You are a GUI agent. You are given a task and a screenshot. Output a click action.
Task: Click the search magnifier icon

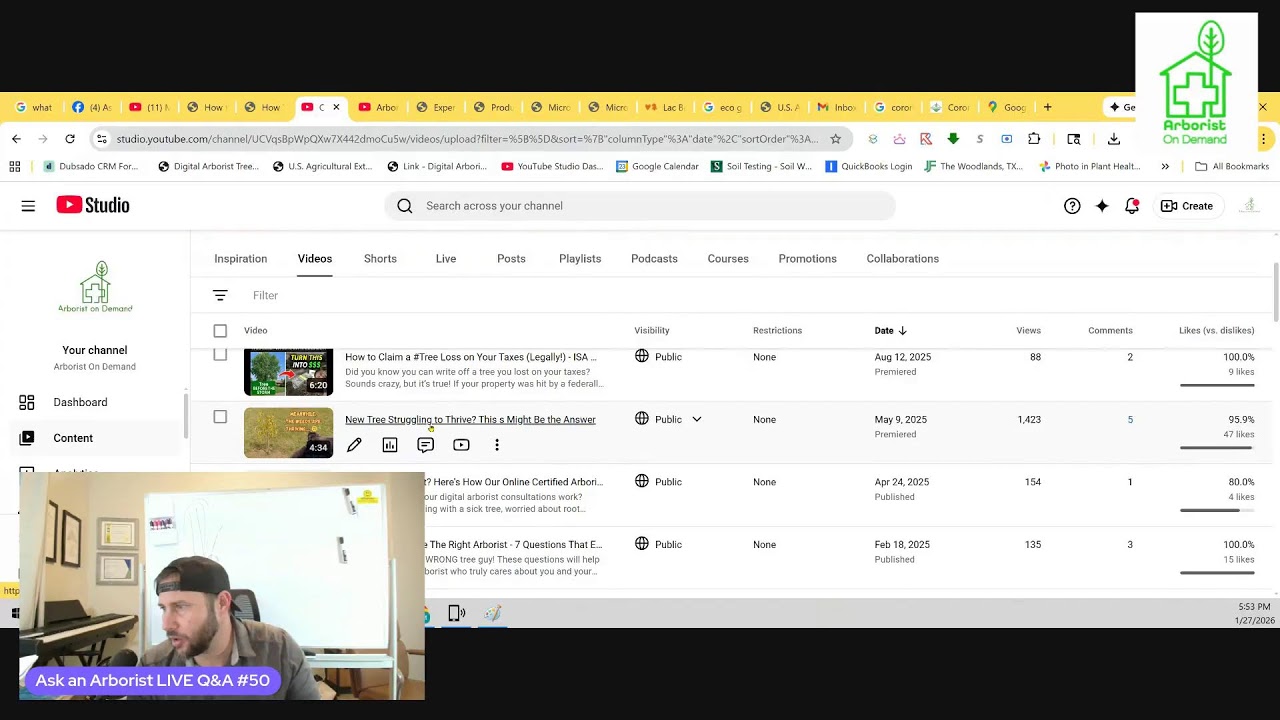pyautogui.click(x=405, y=206)
